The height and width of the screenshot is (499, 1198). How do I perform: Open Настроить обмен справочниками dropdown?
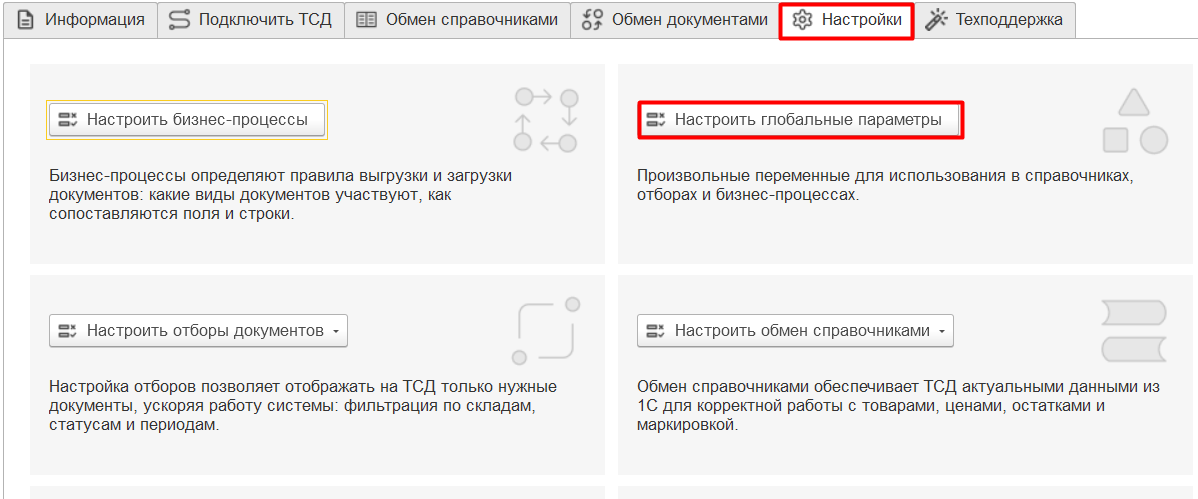point(795,331)
